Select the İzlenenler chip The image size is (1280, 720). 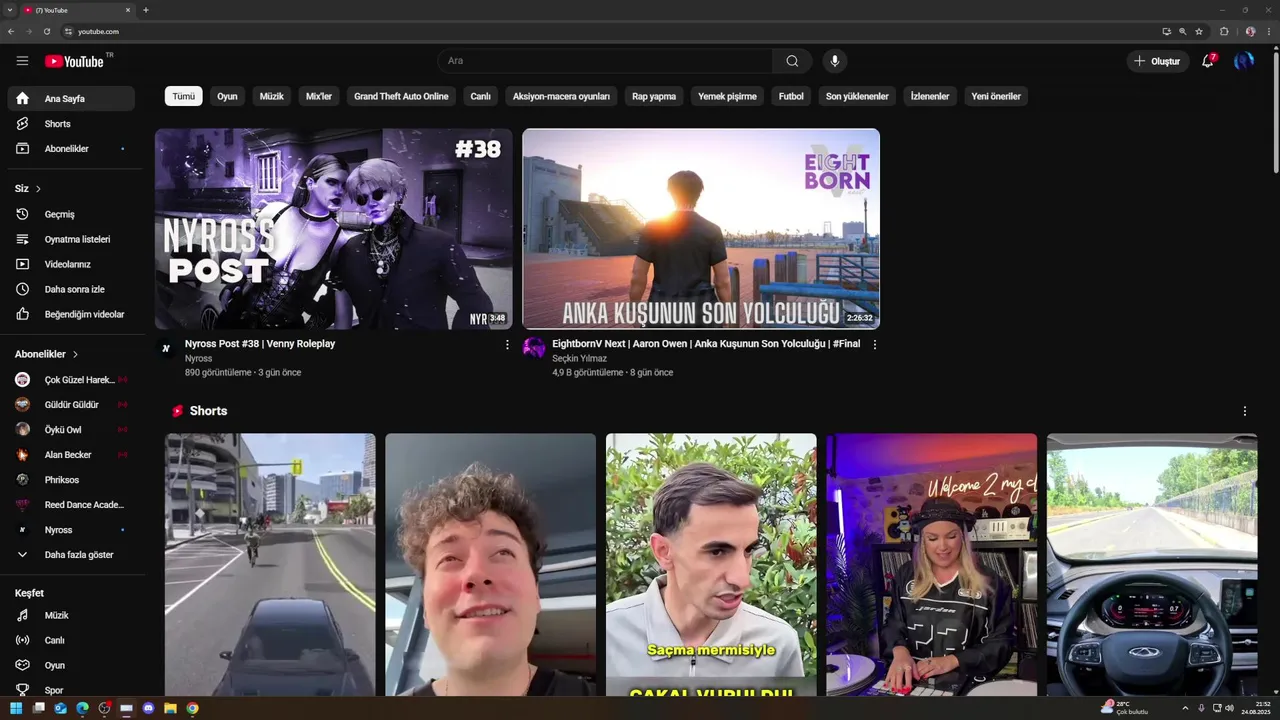[x=930, y=96]
